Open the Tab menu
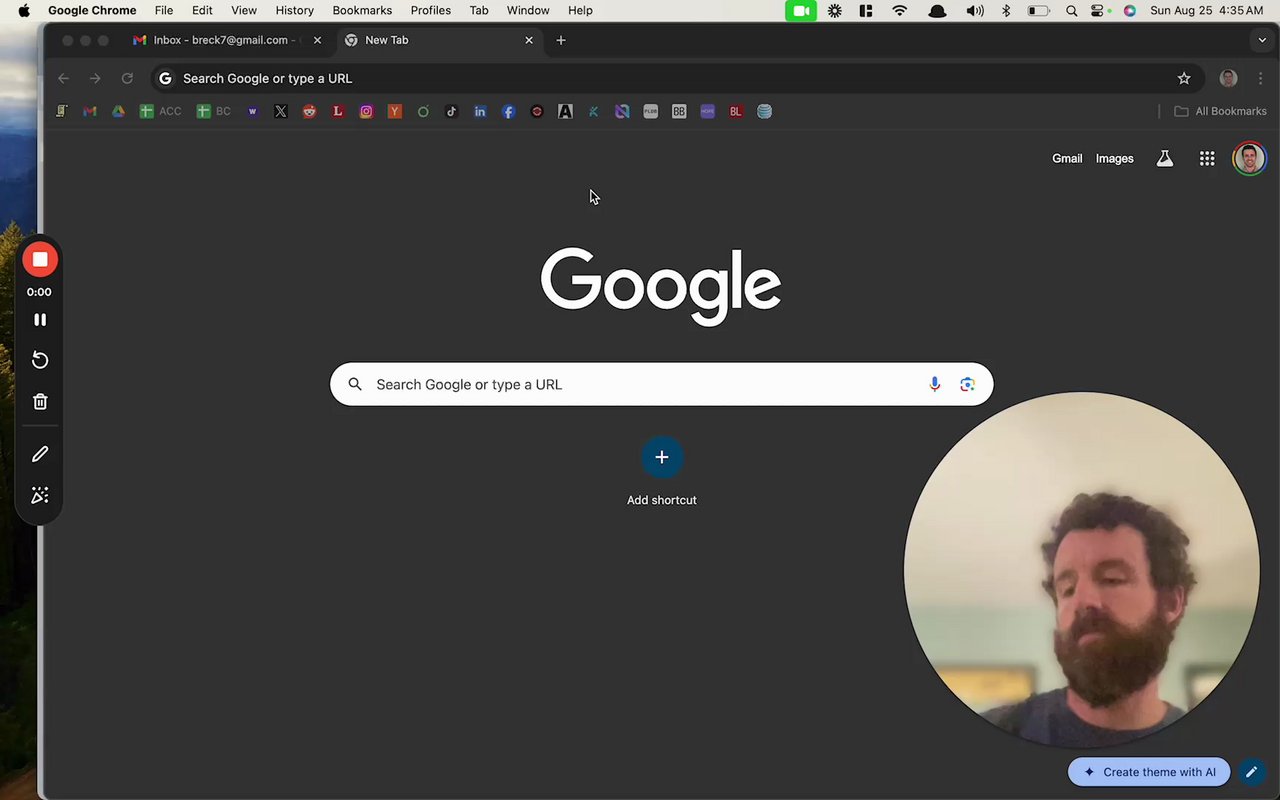Image resolution: width=1280 pixels, height=800 pixels. (x=479, y=10)
